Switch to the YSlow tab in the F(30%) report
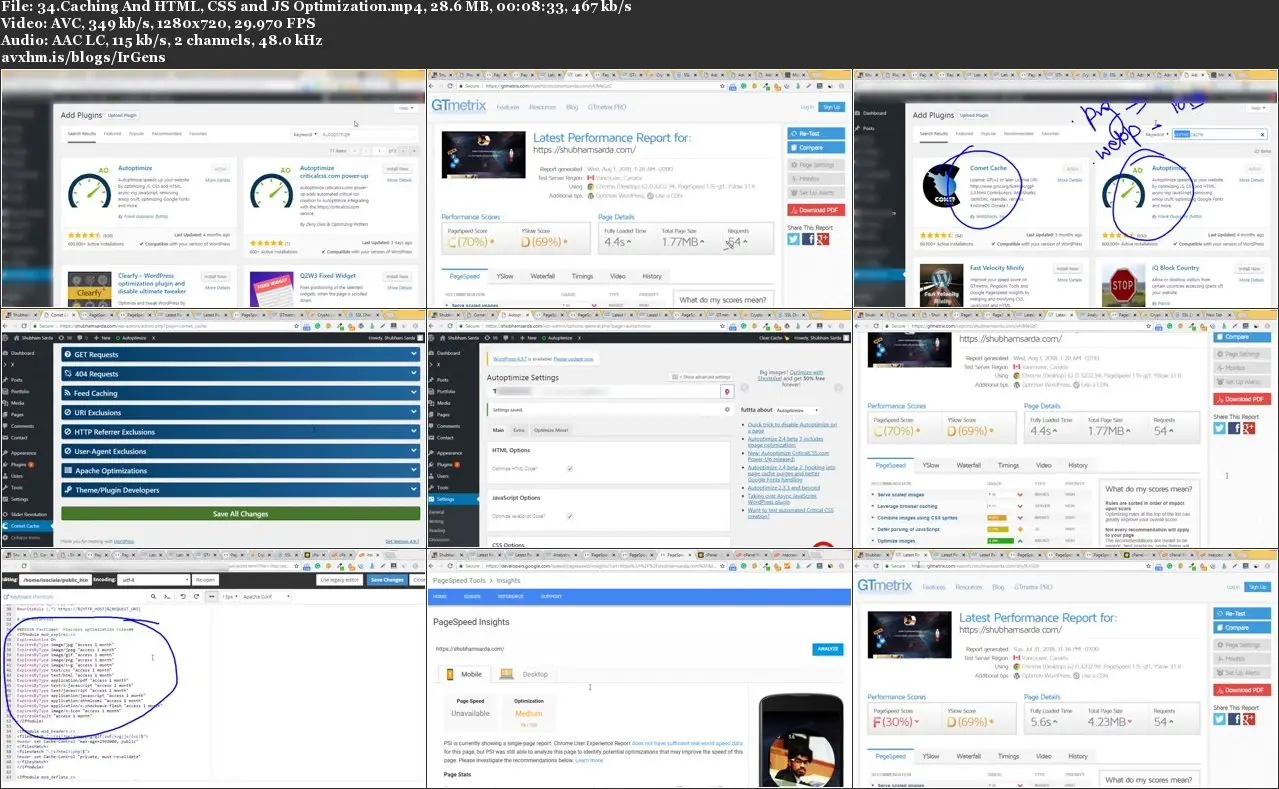 click(x=930, y=756)
